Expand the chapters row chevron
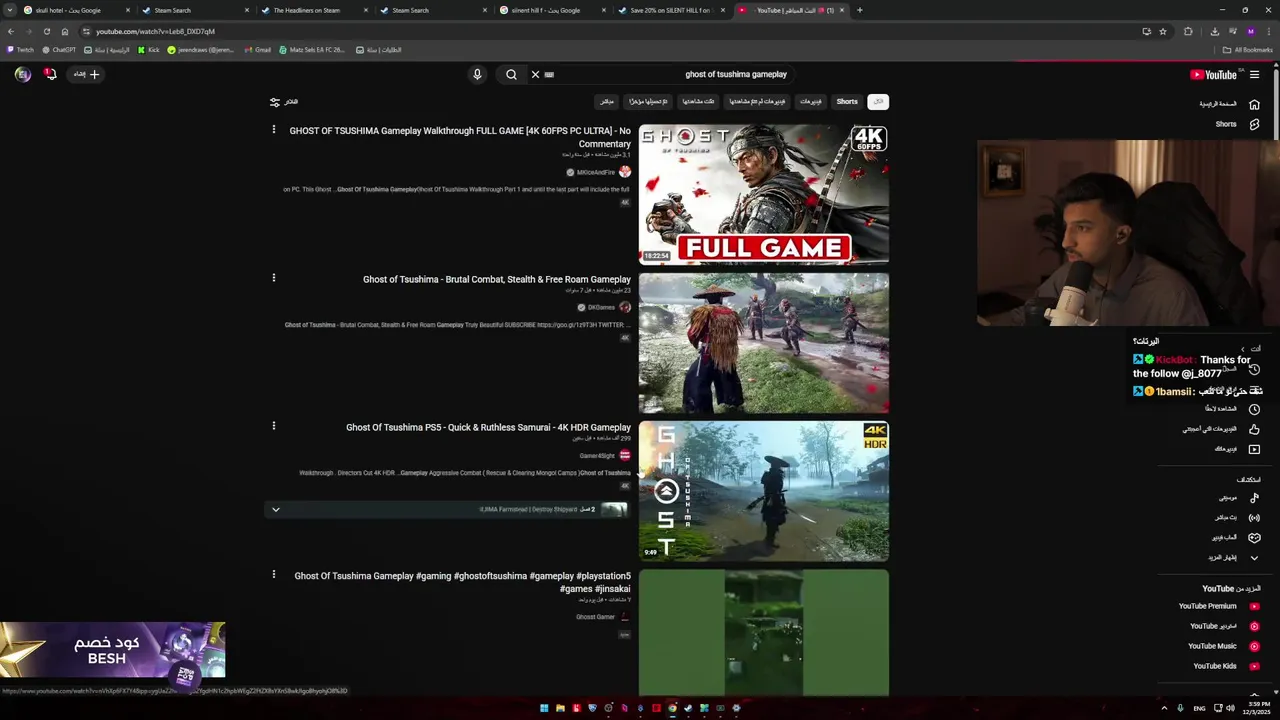The height and width of the screenshot is (720, 1280). pyautogui.click(x=275, y=510)
